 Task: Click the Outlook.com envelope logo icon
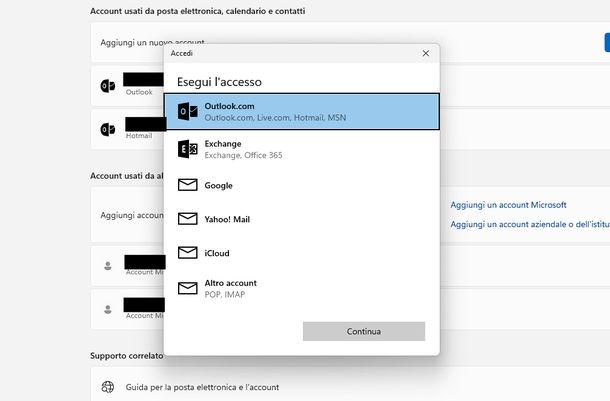coord(188,112)
